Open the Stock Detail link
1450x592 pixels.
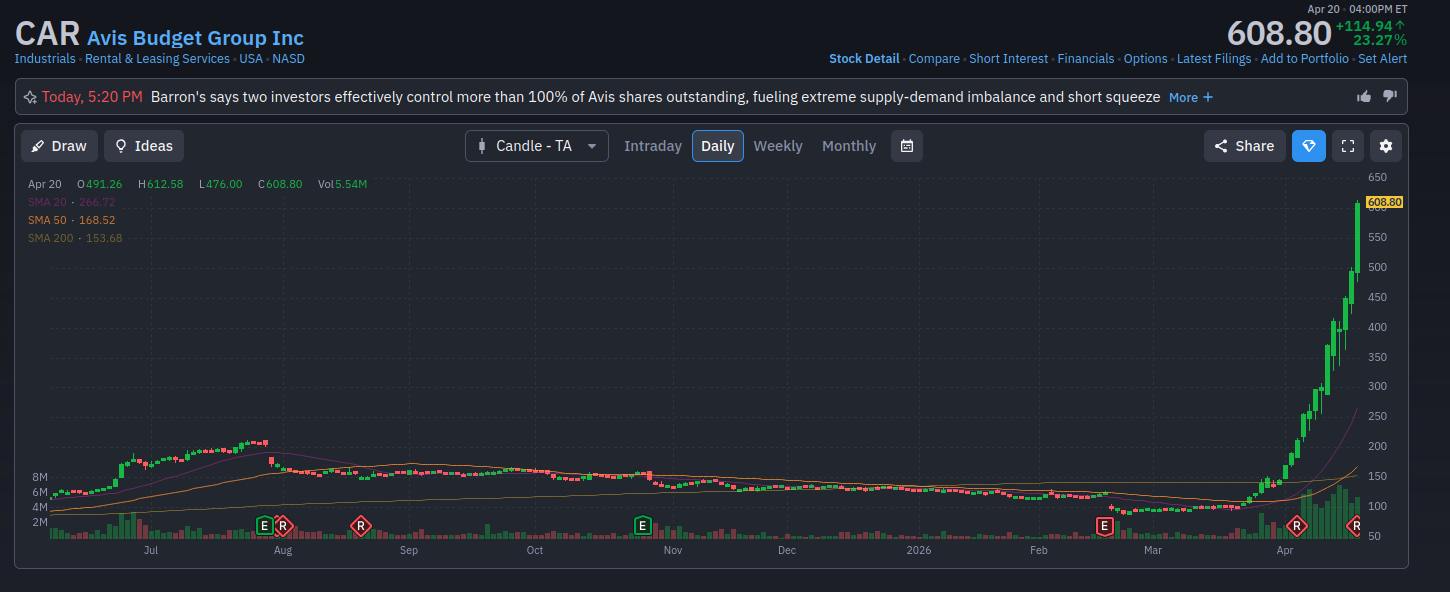pyautogui.click(x=864, y=59)
